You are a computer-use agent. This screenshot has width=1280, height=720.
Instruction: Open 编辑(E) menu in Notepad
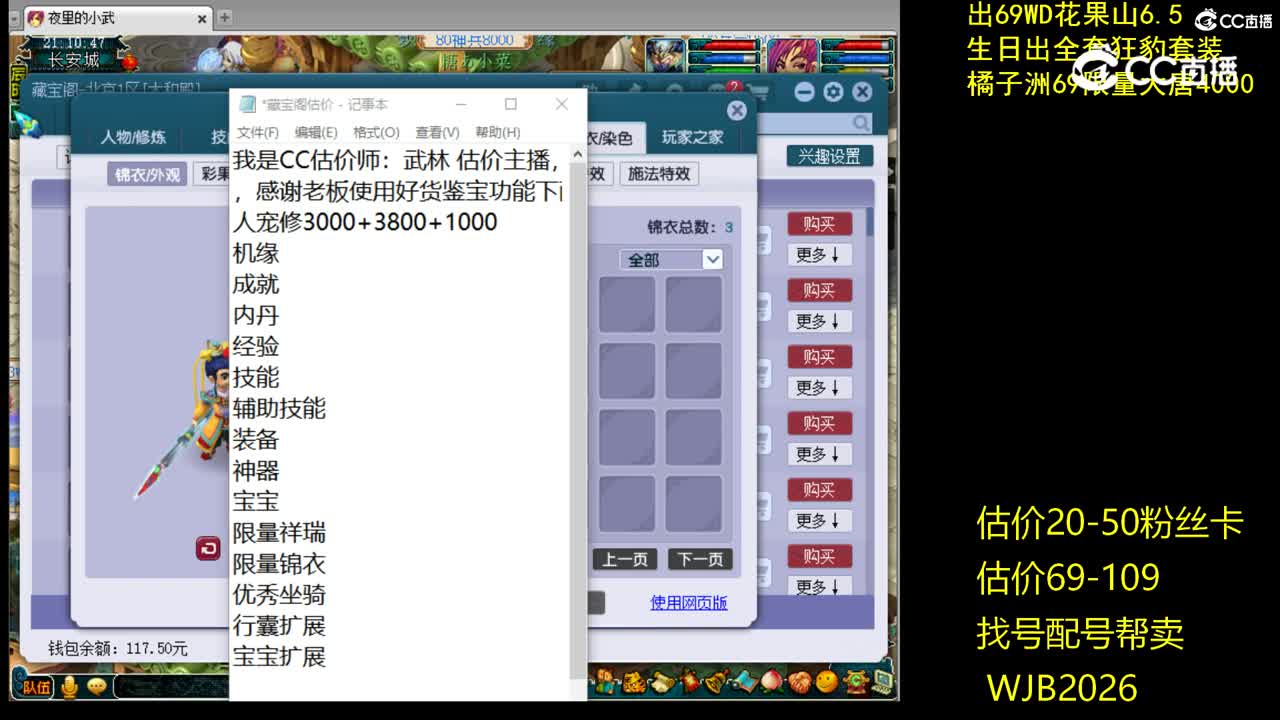tap(316, 132)
